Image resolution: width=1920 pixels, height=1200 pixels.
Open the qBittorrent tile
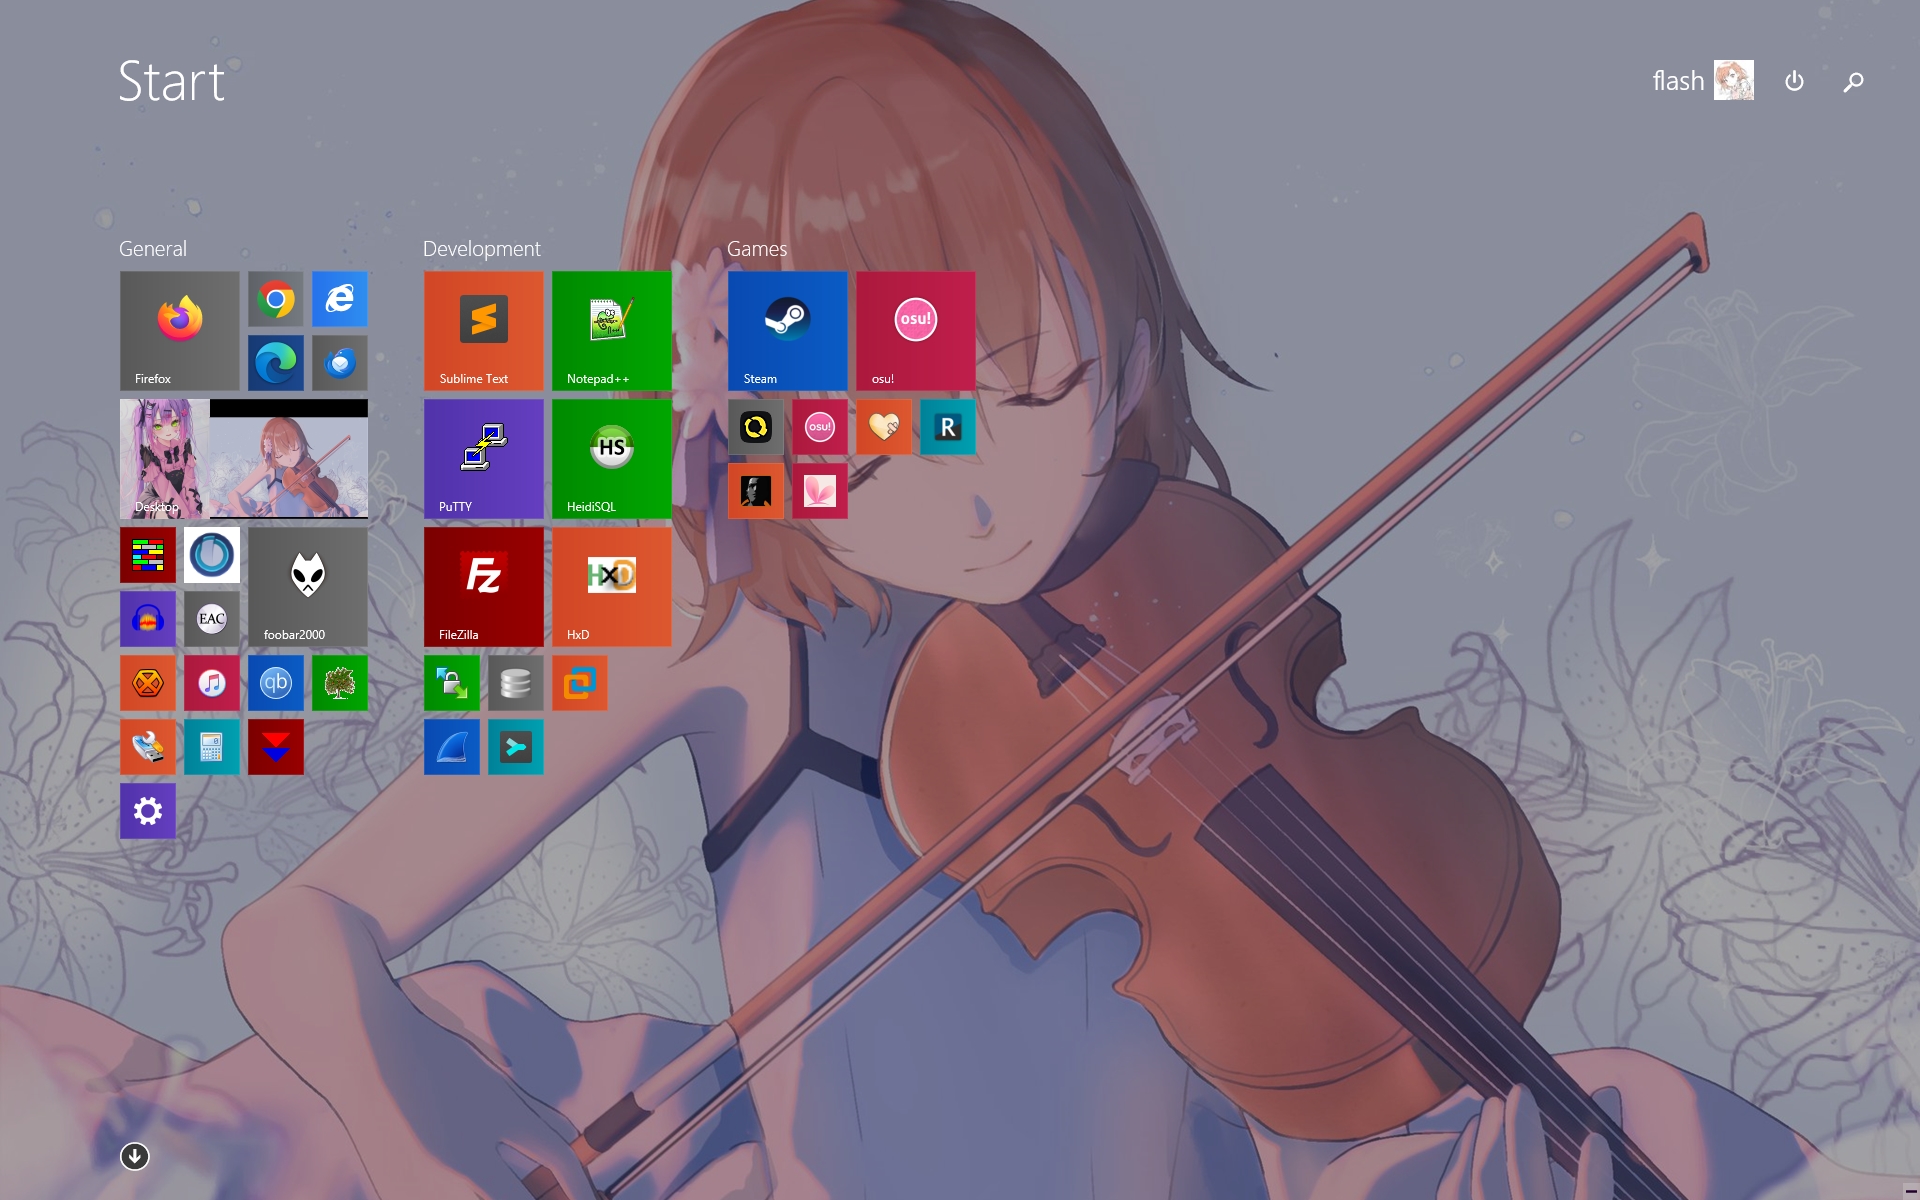tap(276, 683)
